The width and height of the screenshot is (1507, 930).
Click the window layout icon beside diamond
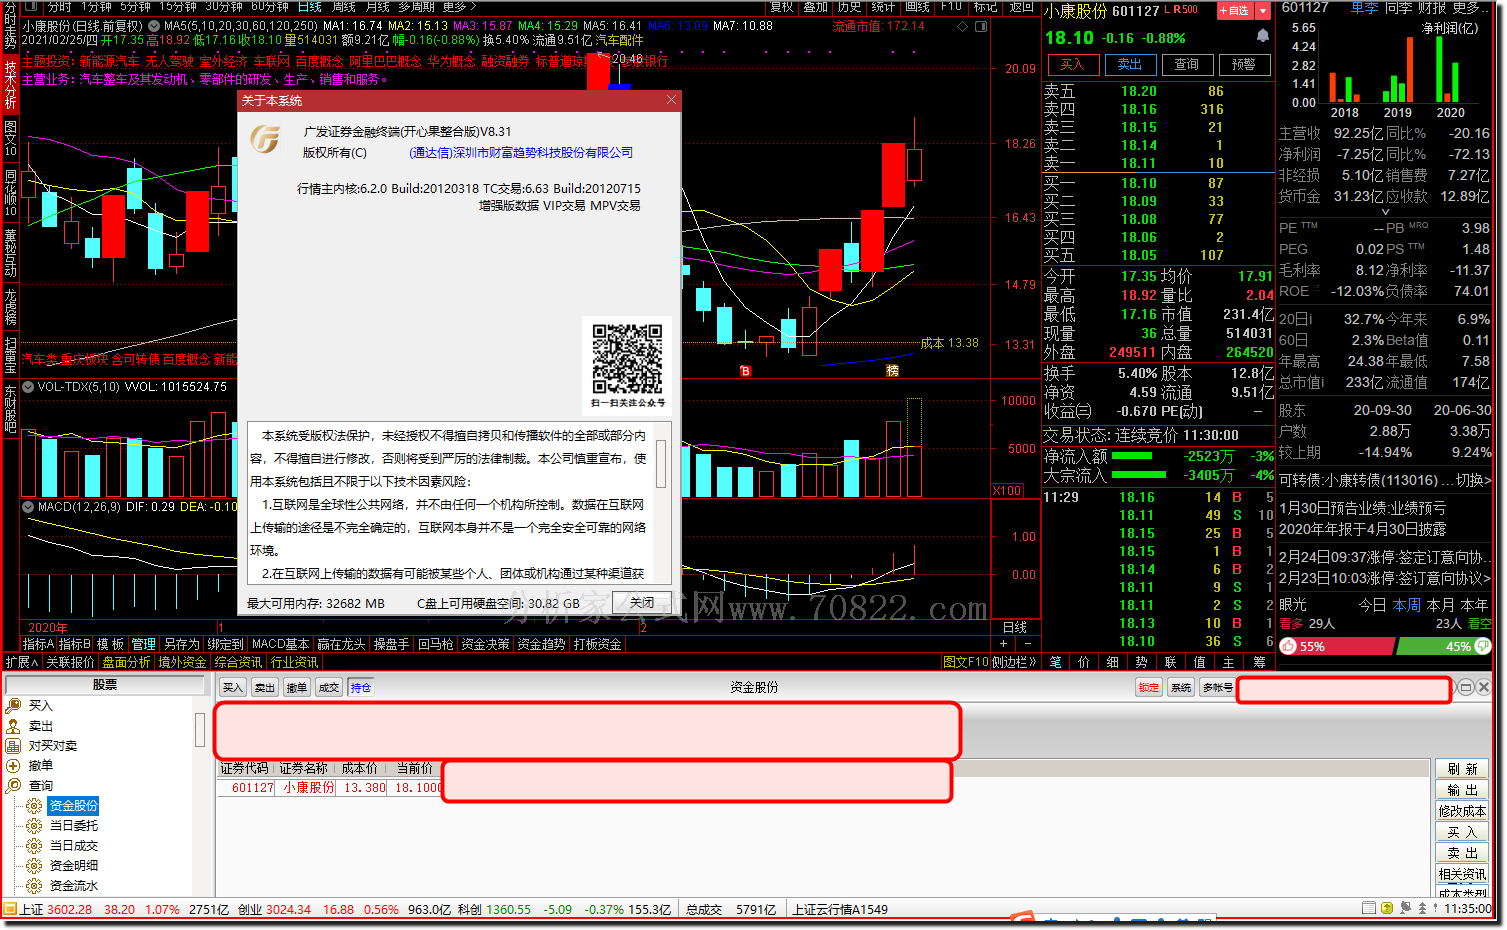click(981, 27)
